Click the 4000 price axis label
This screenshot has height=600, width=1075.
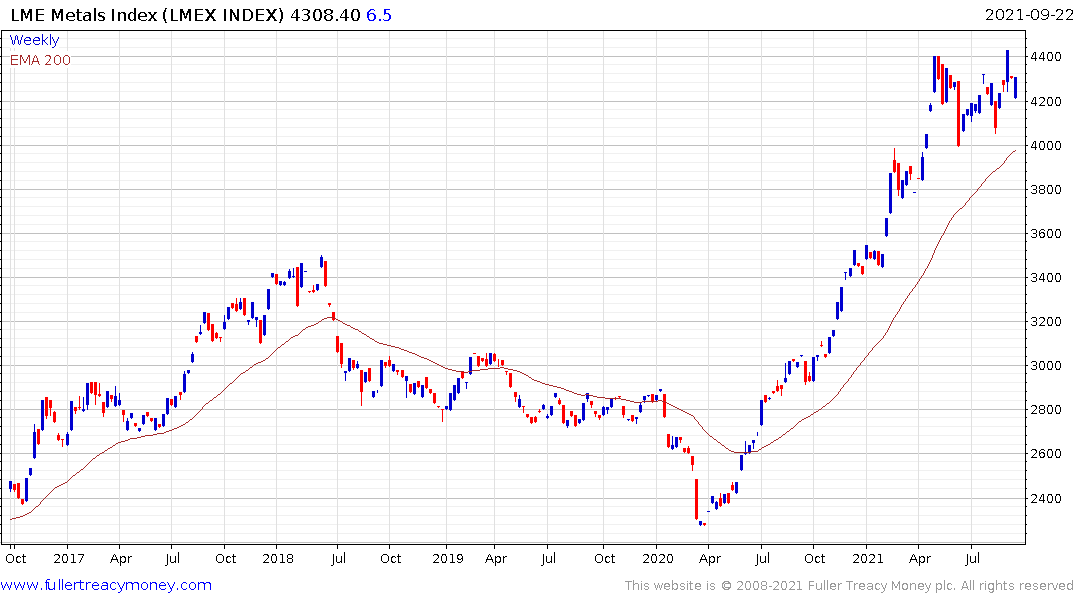(1046, 145)
